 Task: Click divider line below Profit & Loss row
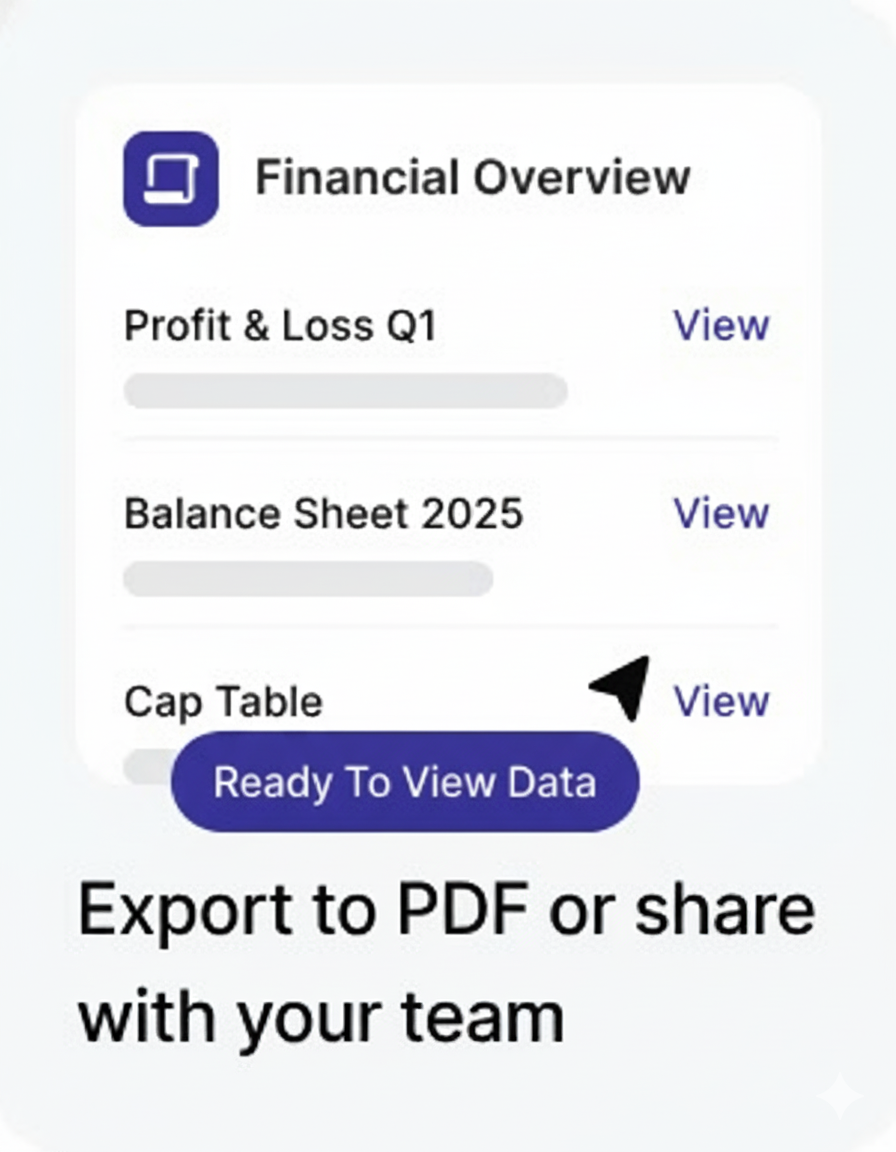pyautogui.click(x=449, y=438)
